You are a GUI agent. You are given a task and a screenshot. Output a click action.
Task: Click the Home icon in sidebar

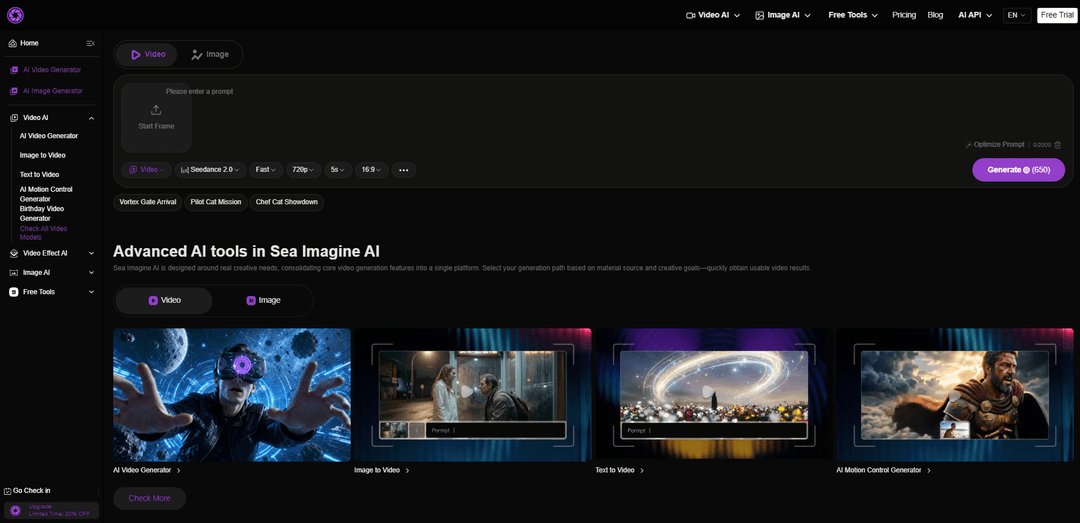tap(12, 43)
